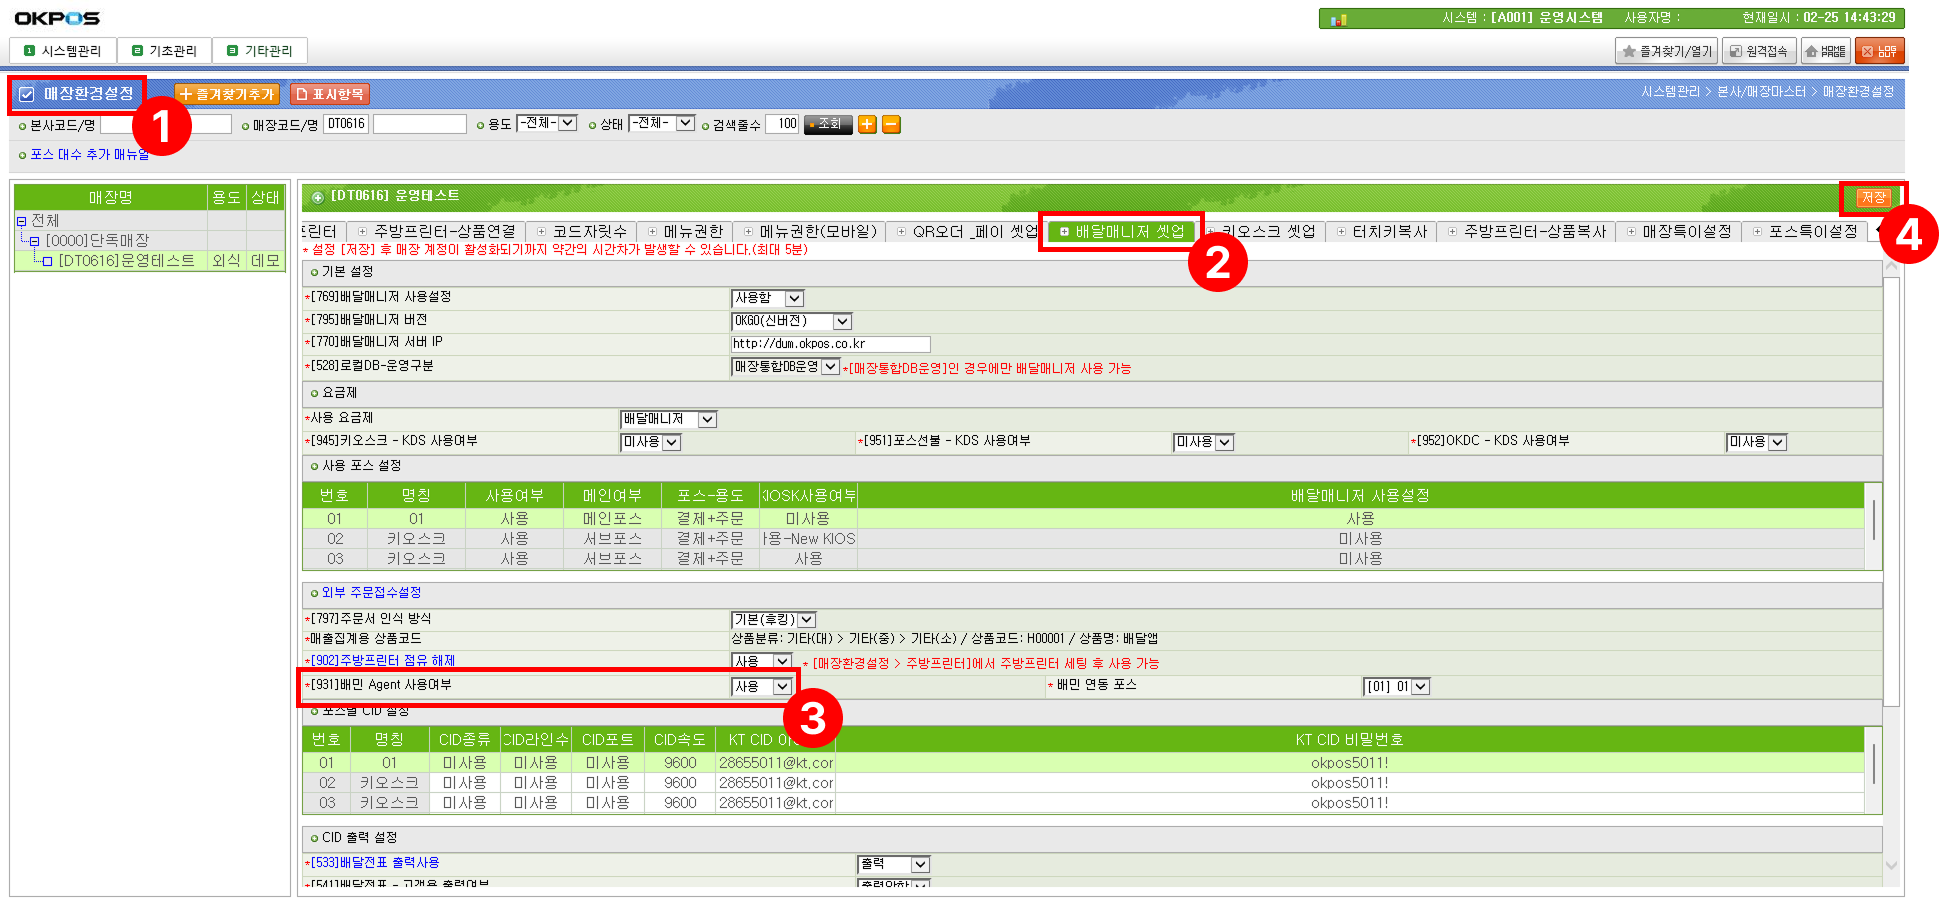Screen dimensions: 1939x900
Task: Open the 시스템관리 top menu
Action: (x=63, y=51)
